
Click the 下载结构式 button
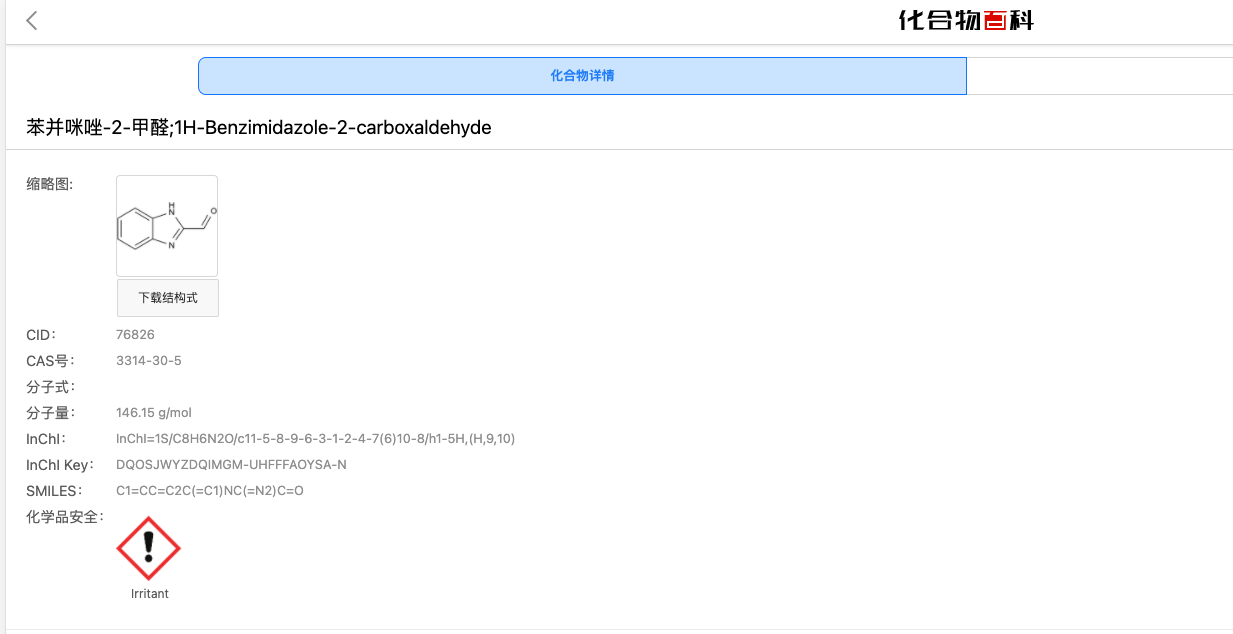point(168,298)
